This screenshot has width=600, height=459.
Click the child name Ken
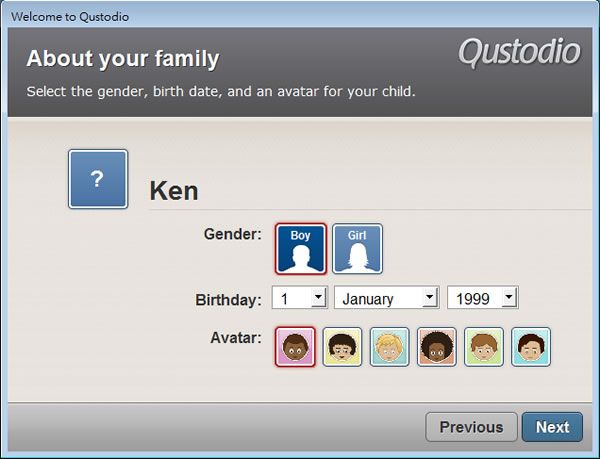coord(174,191)
